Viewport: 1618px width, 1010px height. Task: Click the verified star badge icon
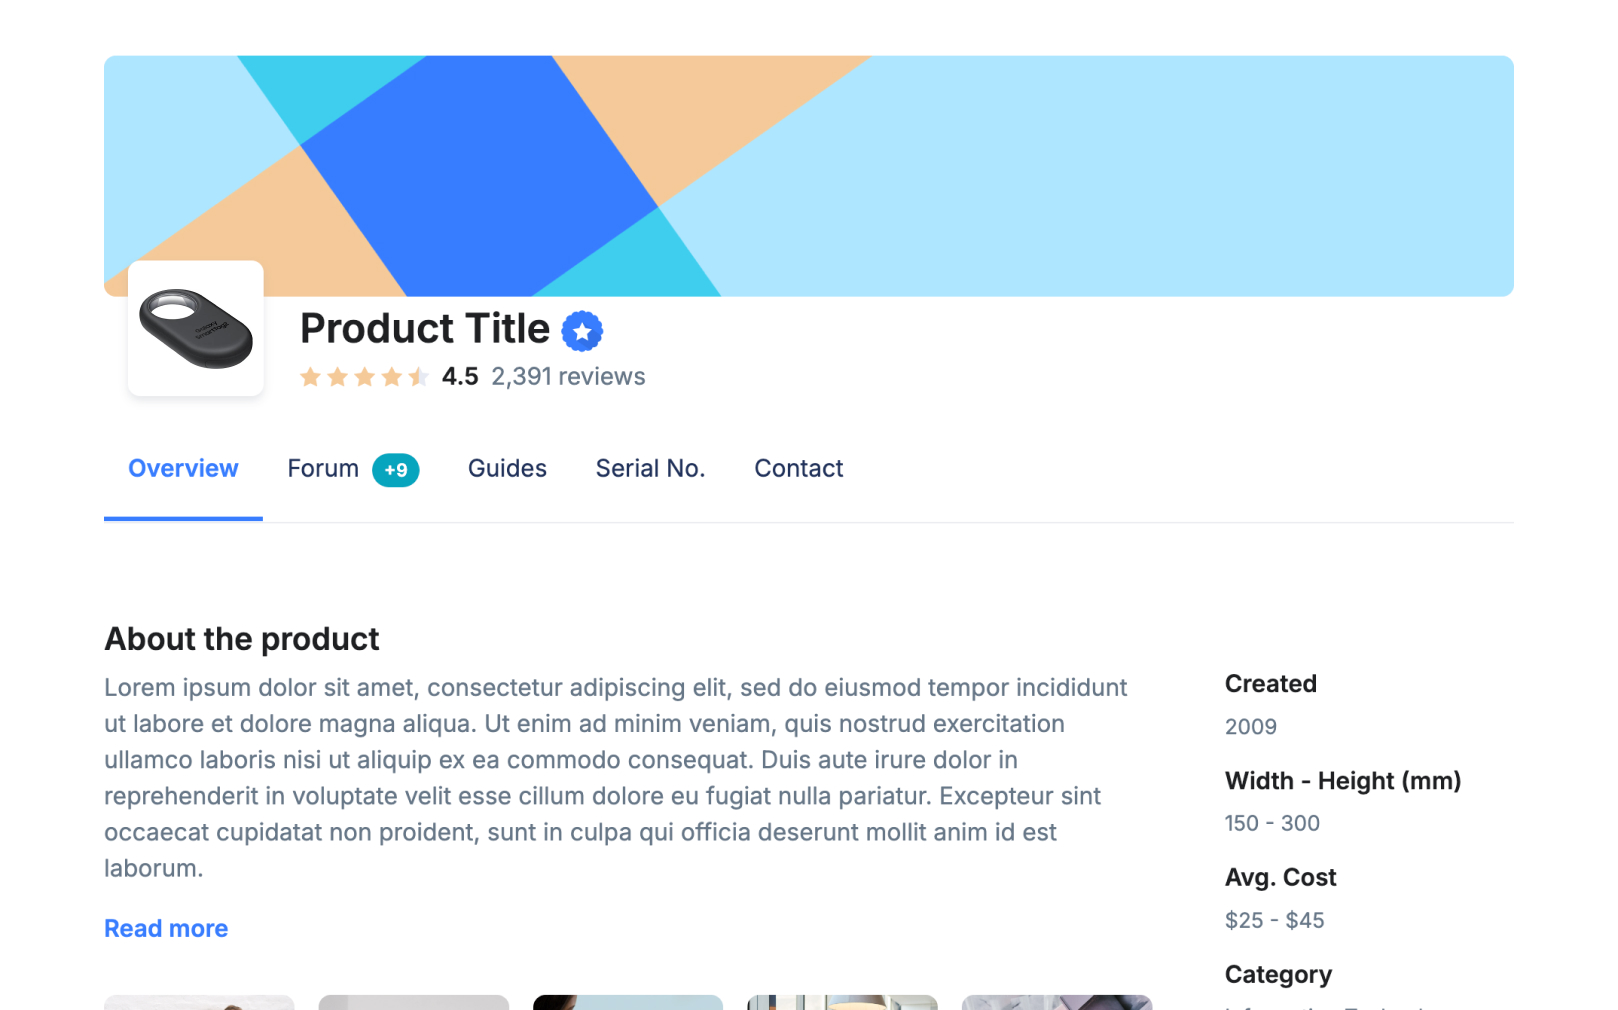[582, 331]
